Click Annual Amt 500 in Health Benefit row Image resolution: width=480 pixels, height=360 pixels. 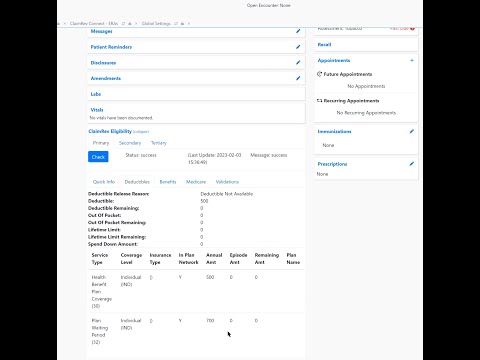210,277
